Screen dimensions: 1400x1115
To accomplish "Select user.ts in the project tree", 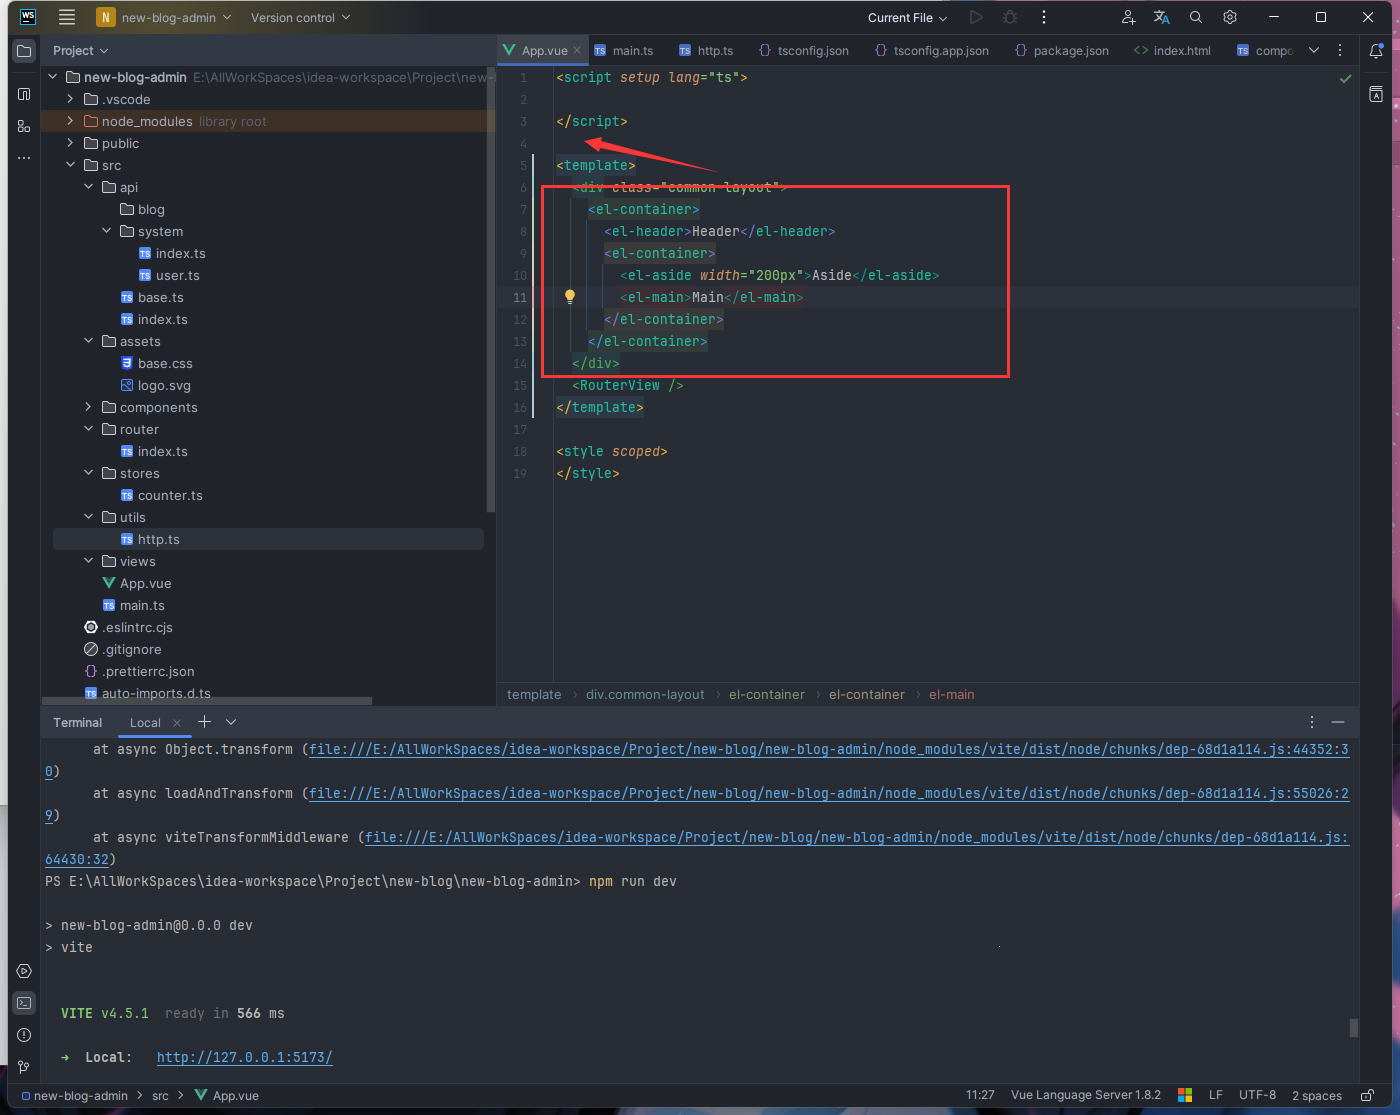I will coord(177,275).
